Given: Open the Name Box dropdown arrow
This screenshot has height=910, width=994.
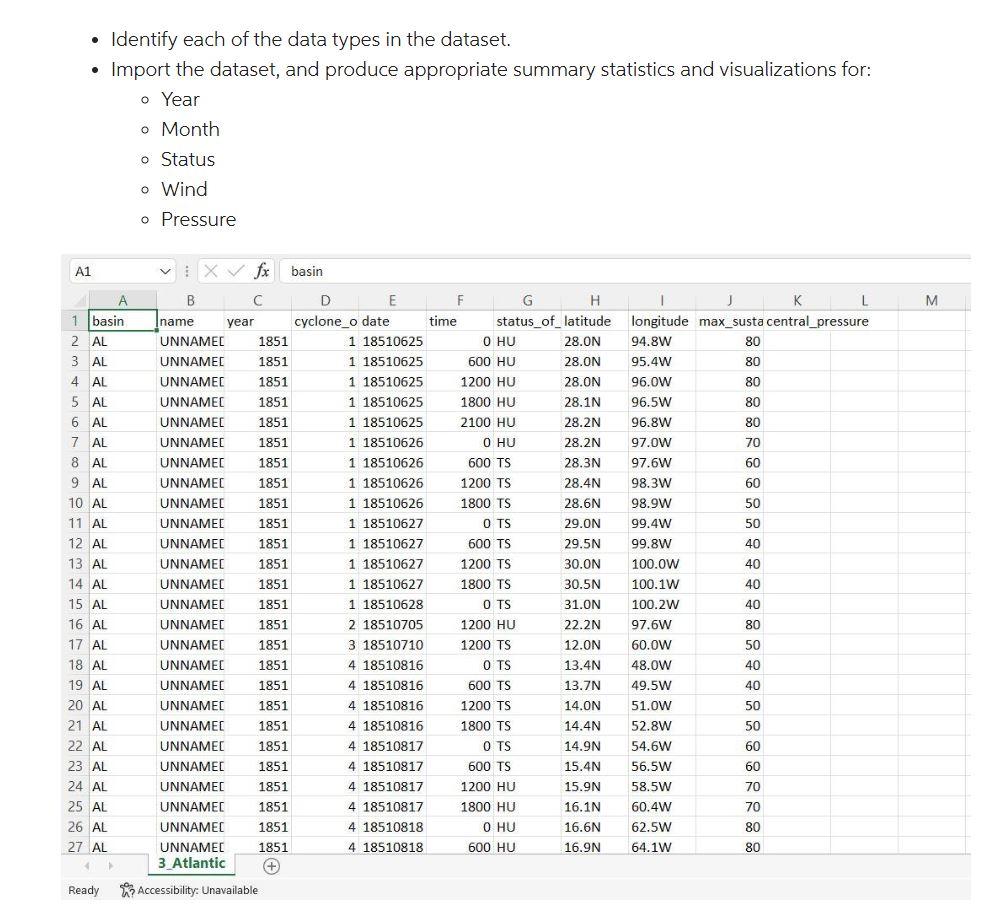Looking at the screenshot, I should point(165,271).
